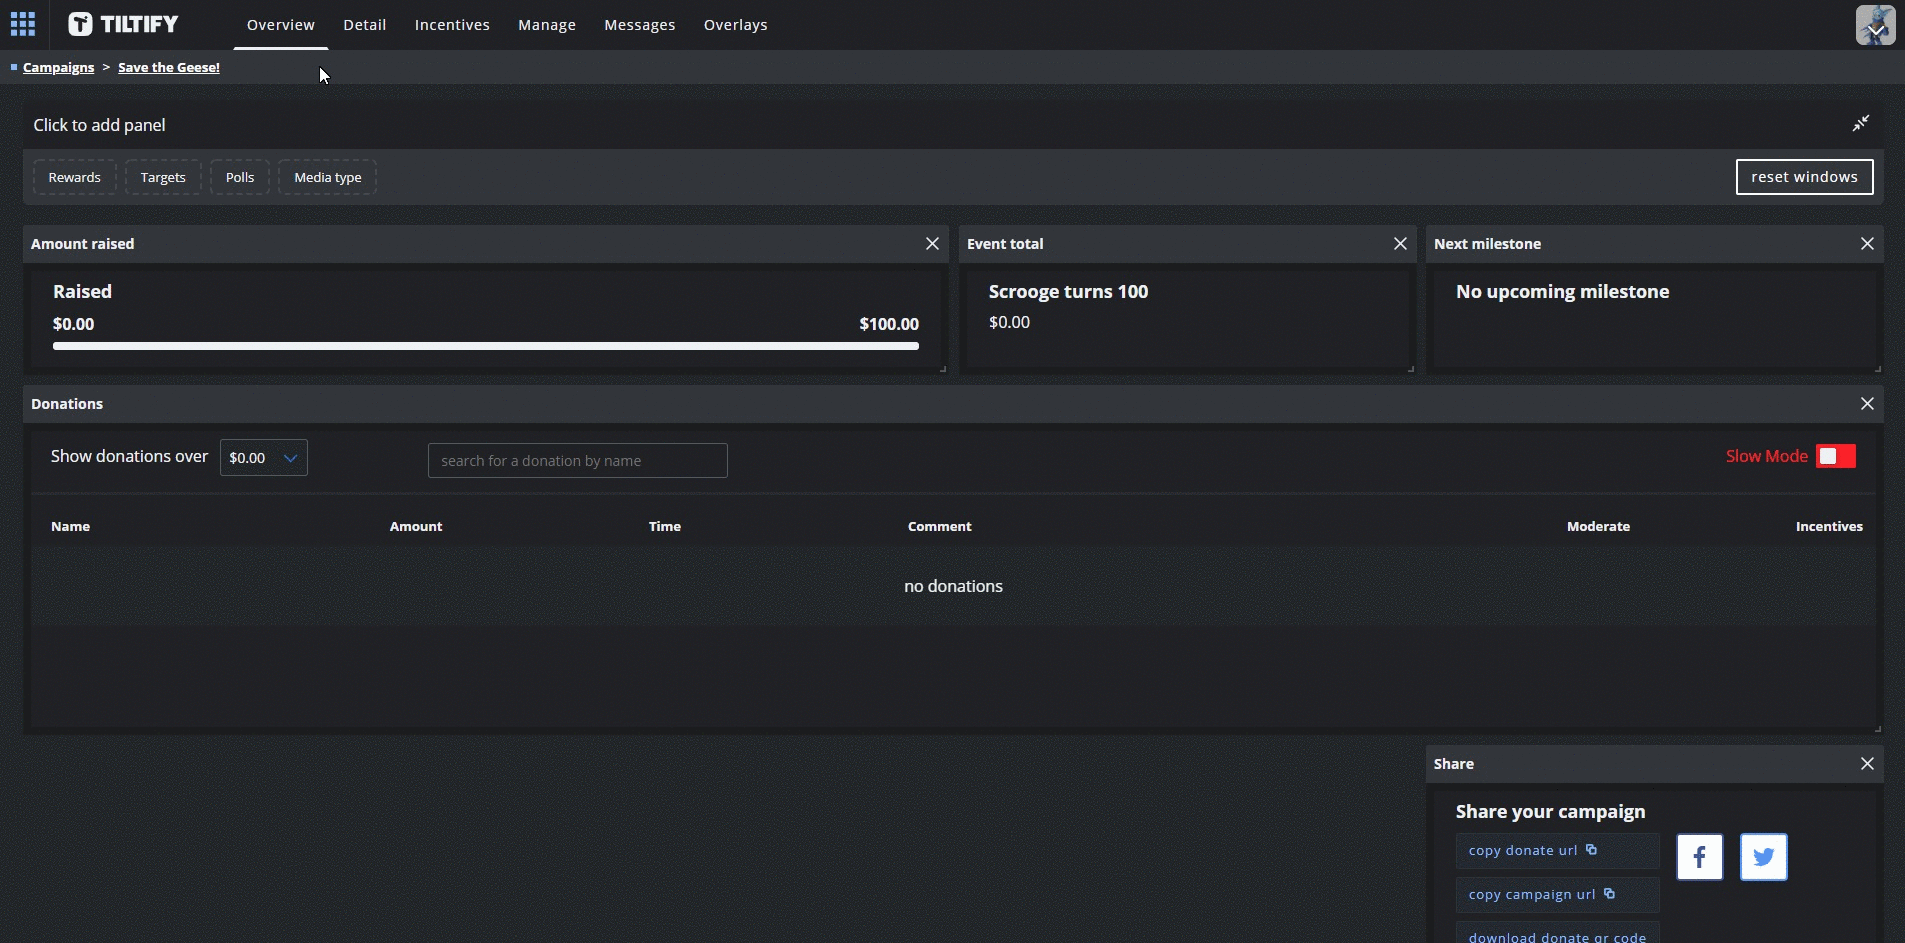Go to the Incentives tab

452,25
